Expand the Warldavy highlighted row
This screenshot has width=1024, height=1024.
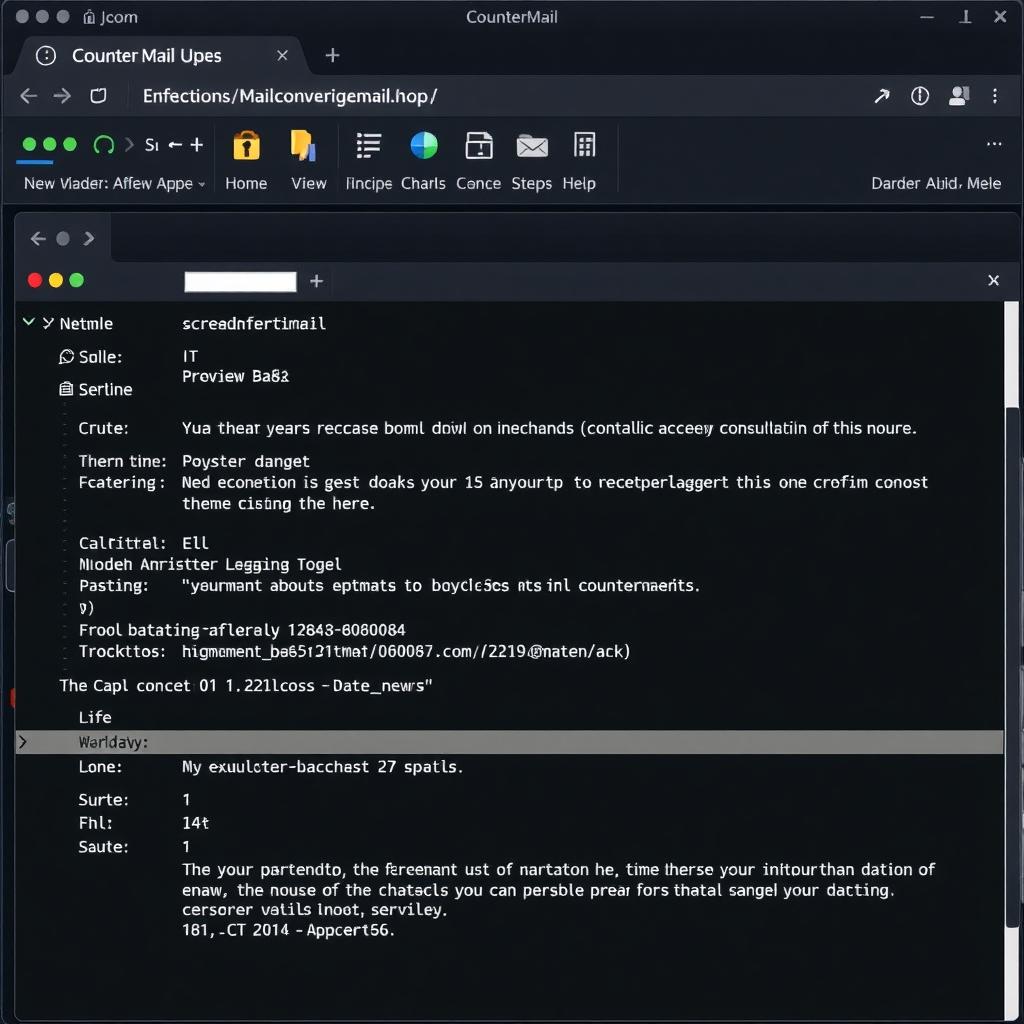[x=23, y=742]
